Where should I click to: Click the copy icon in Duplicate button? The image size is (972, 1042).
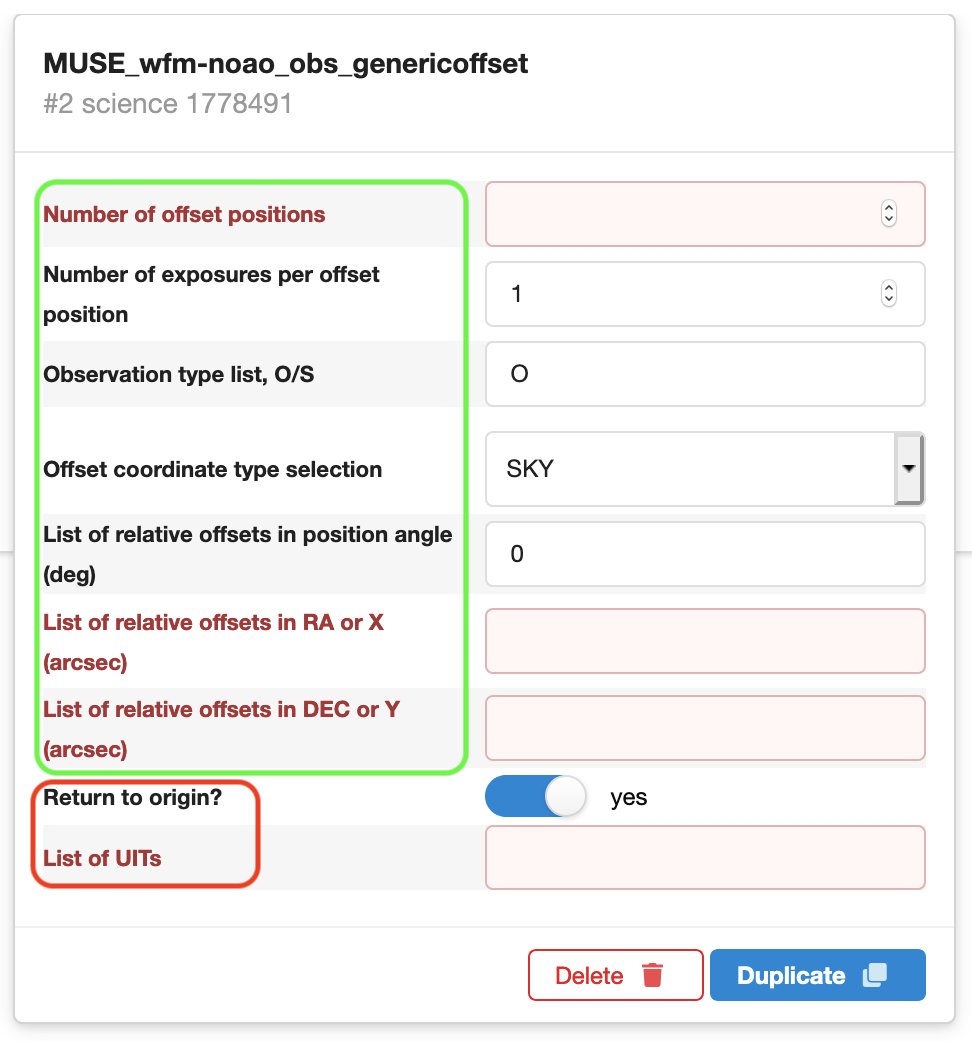[x=874, y=975]
